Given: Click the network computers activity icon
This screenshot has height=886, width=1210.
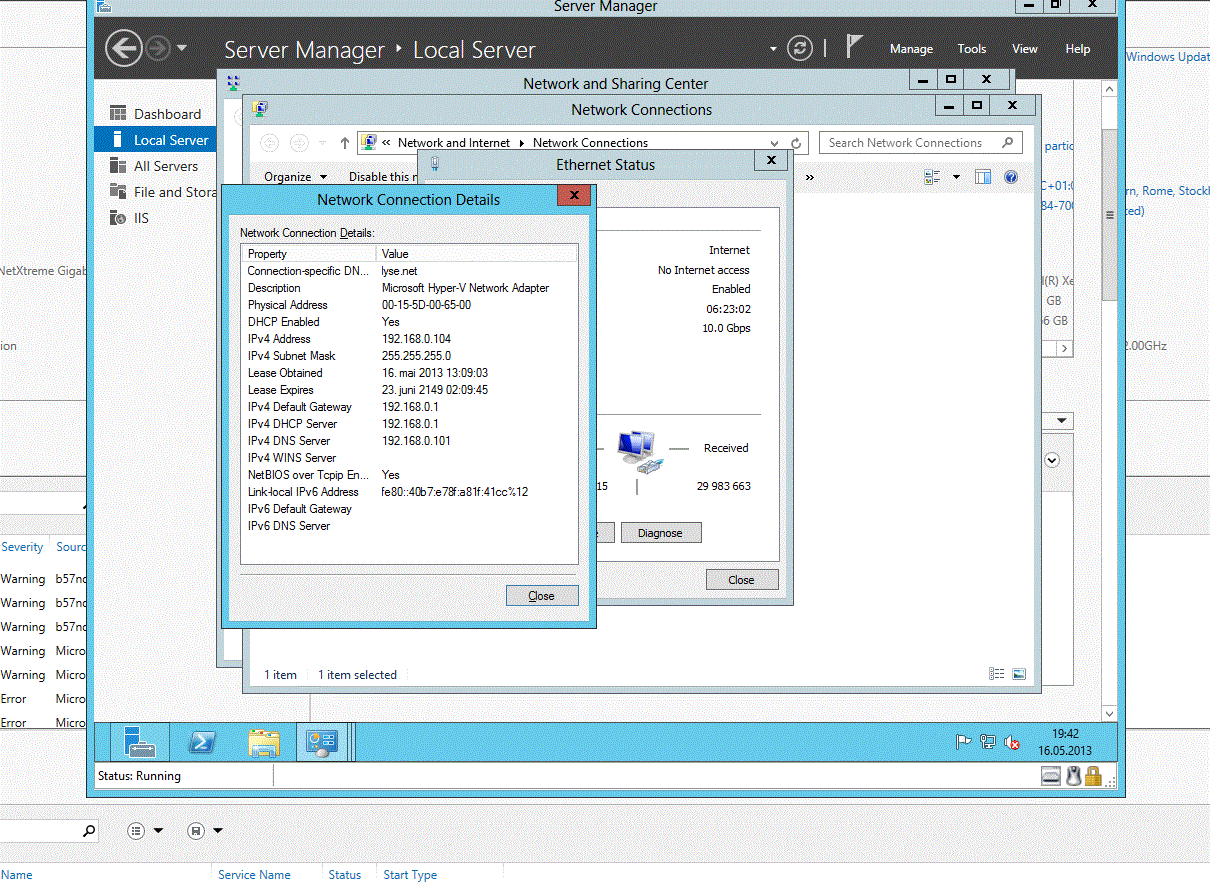Looking at the screenshot, I should 639,451.
